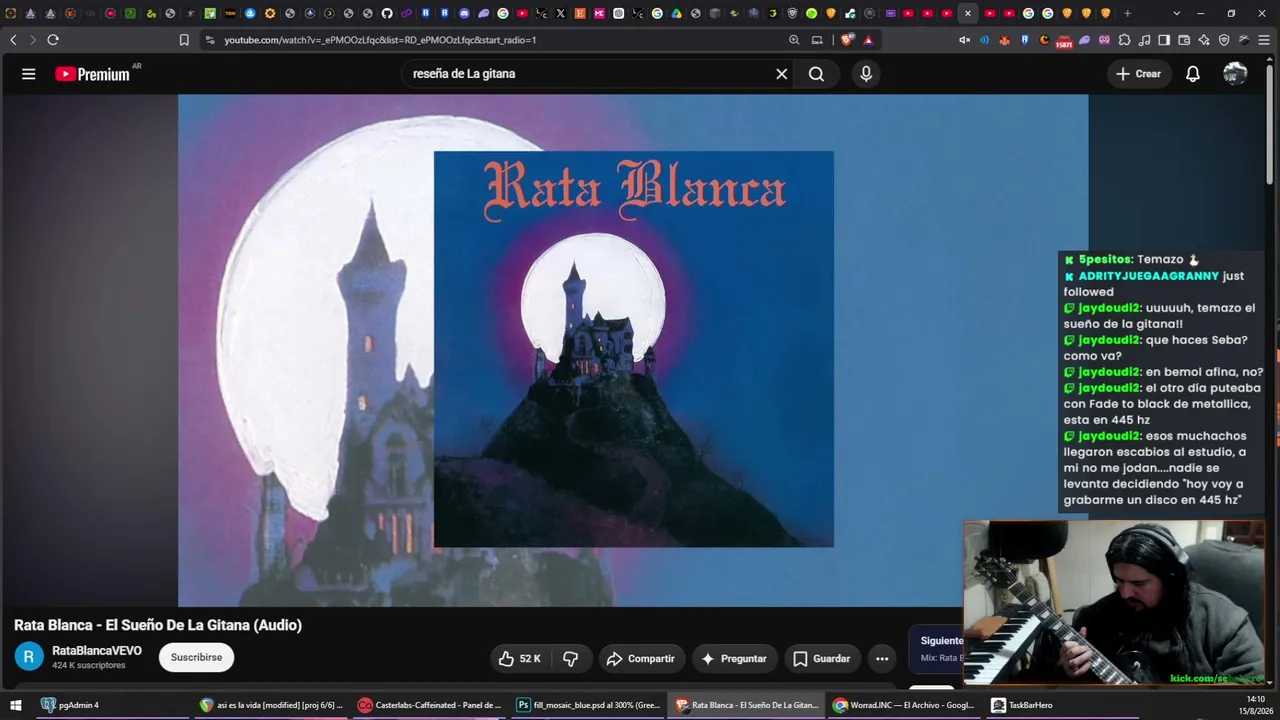Run the YouTube search with magnifier button

pos(816,74)
